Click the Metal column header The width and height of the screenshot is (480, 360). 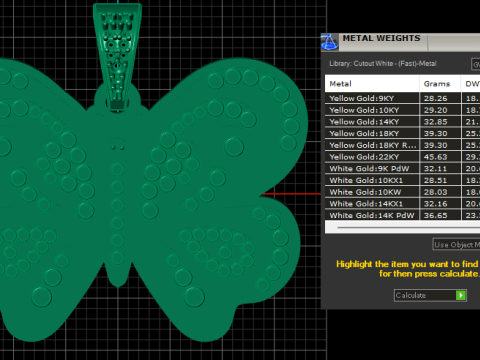372,84
